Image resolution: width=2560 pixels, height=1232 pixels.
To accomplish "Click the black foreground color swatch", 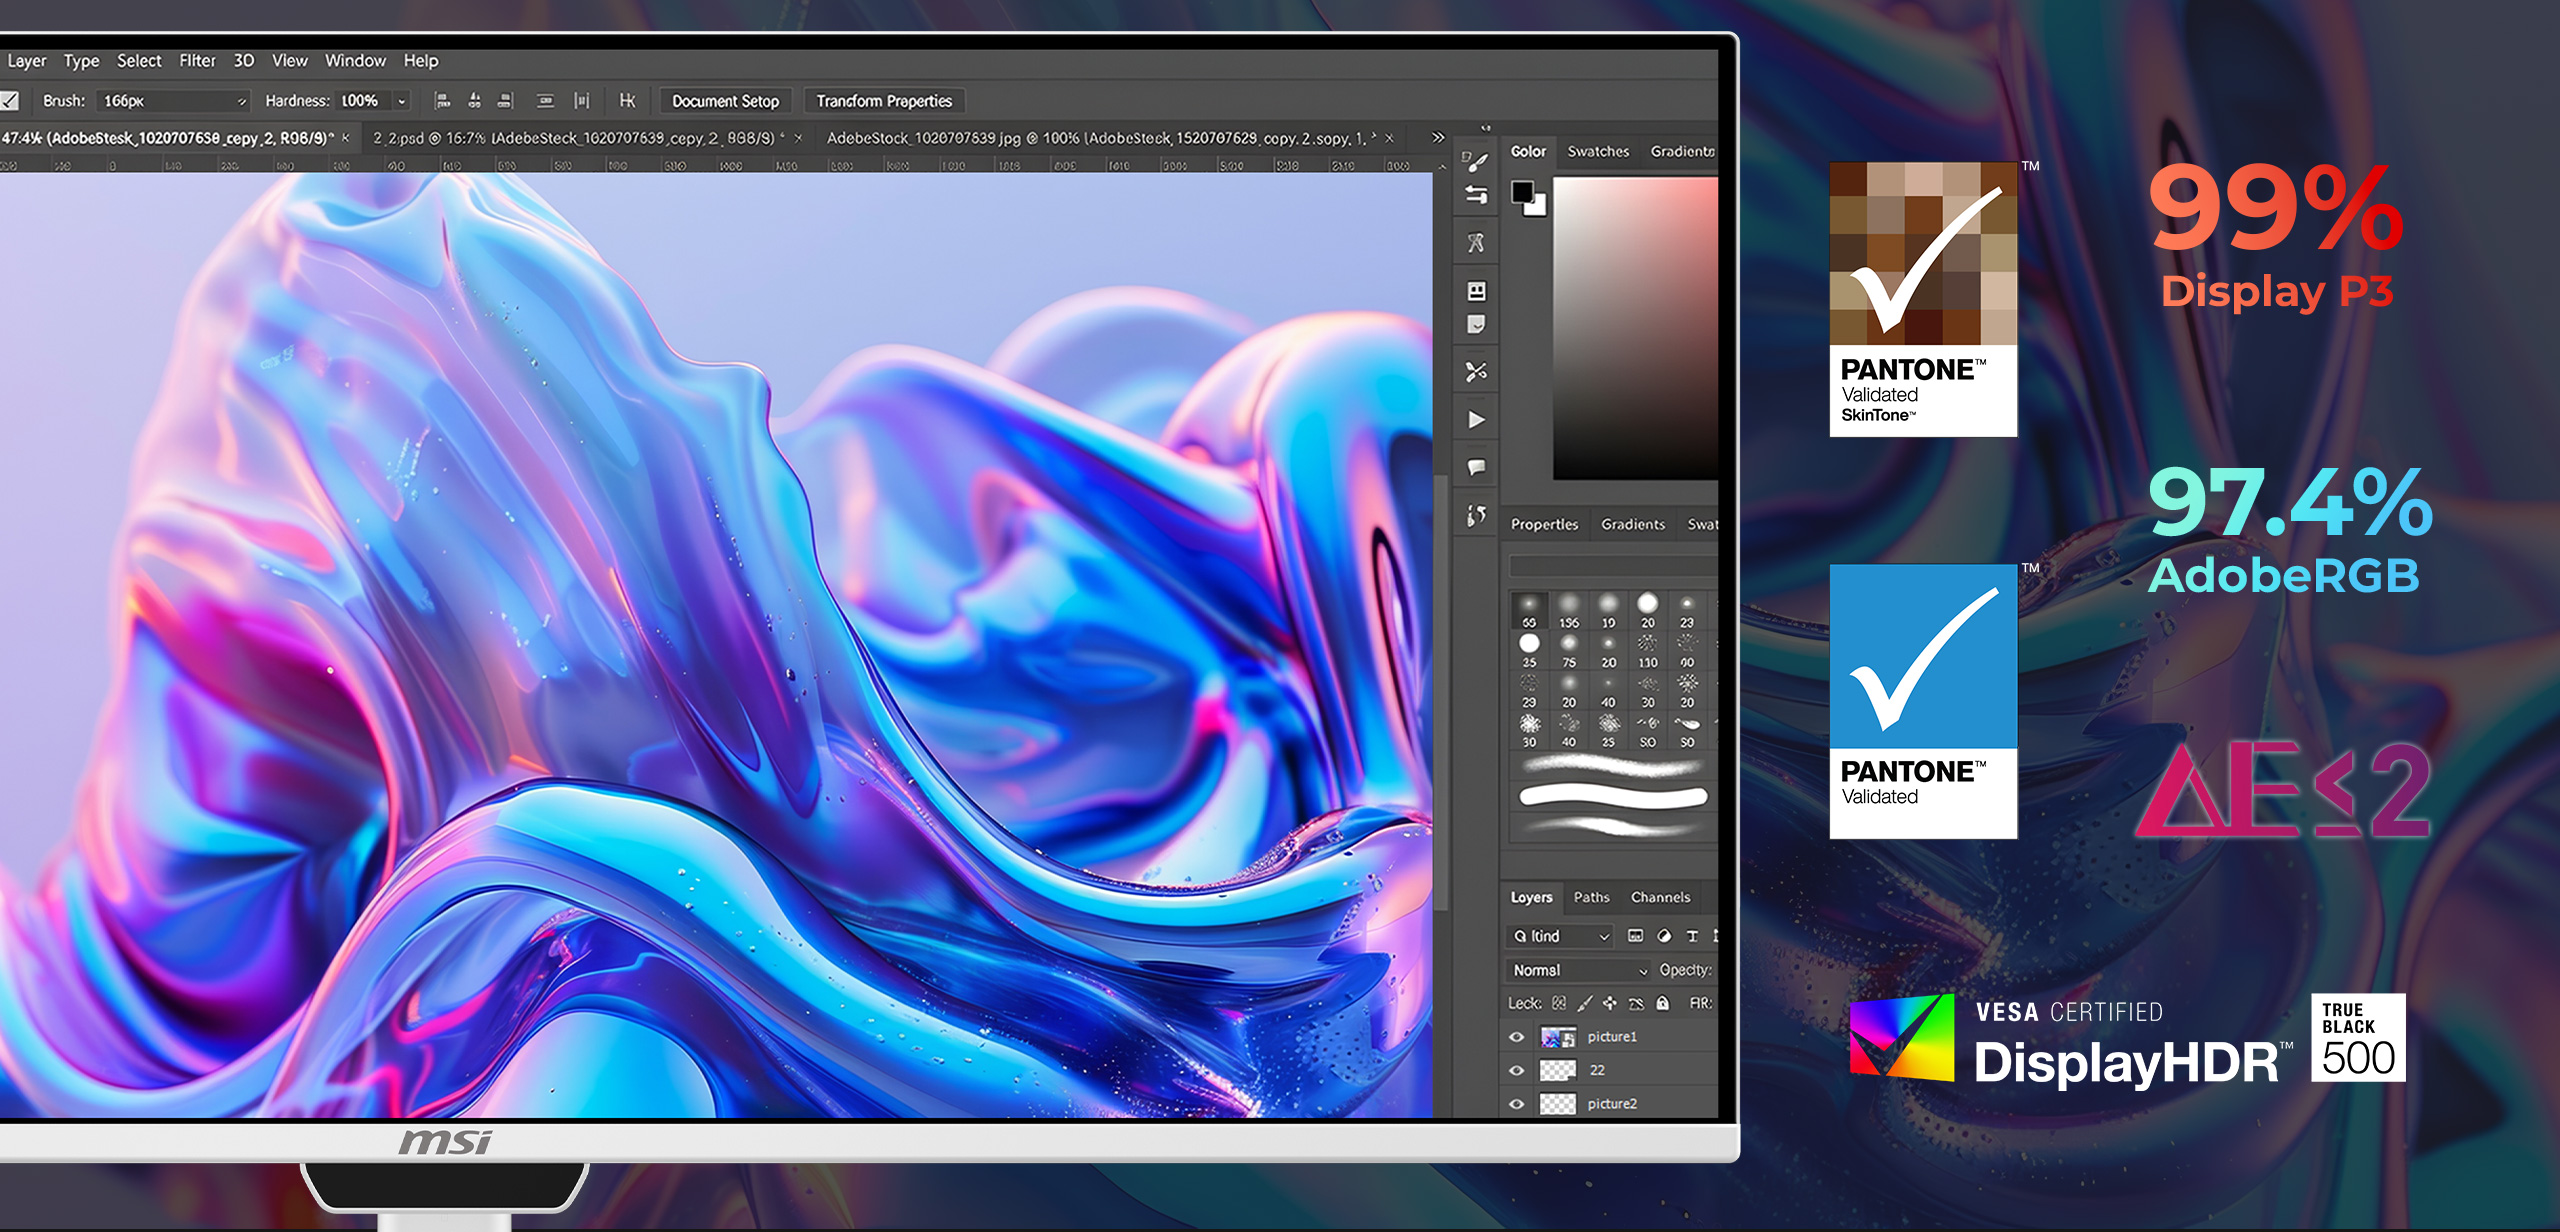I will [x=1522, y=191].
